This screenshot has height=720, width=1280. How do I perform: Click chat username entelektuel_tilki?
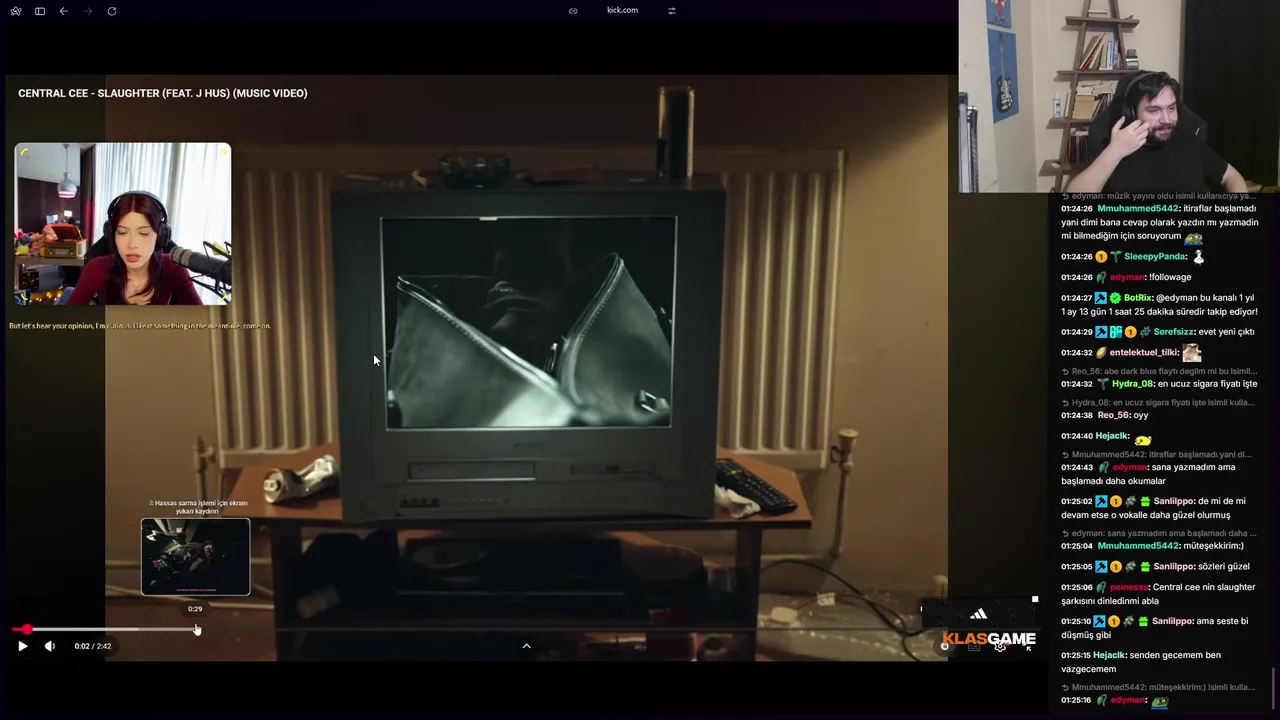click(1144, 353)
